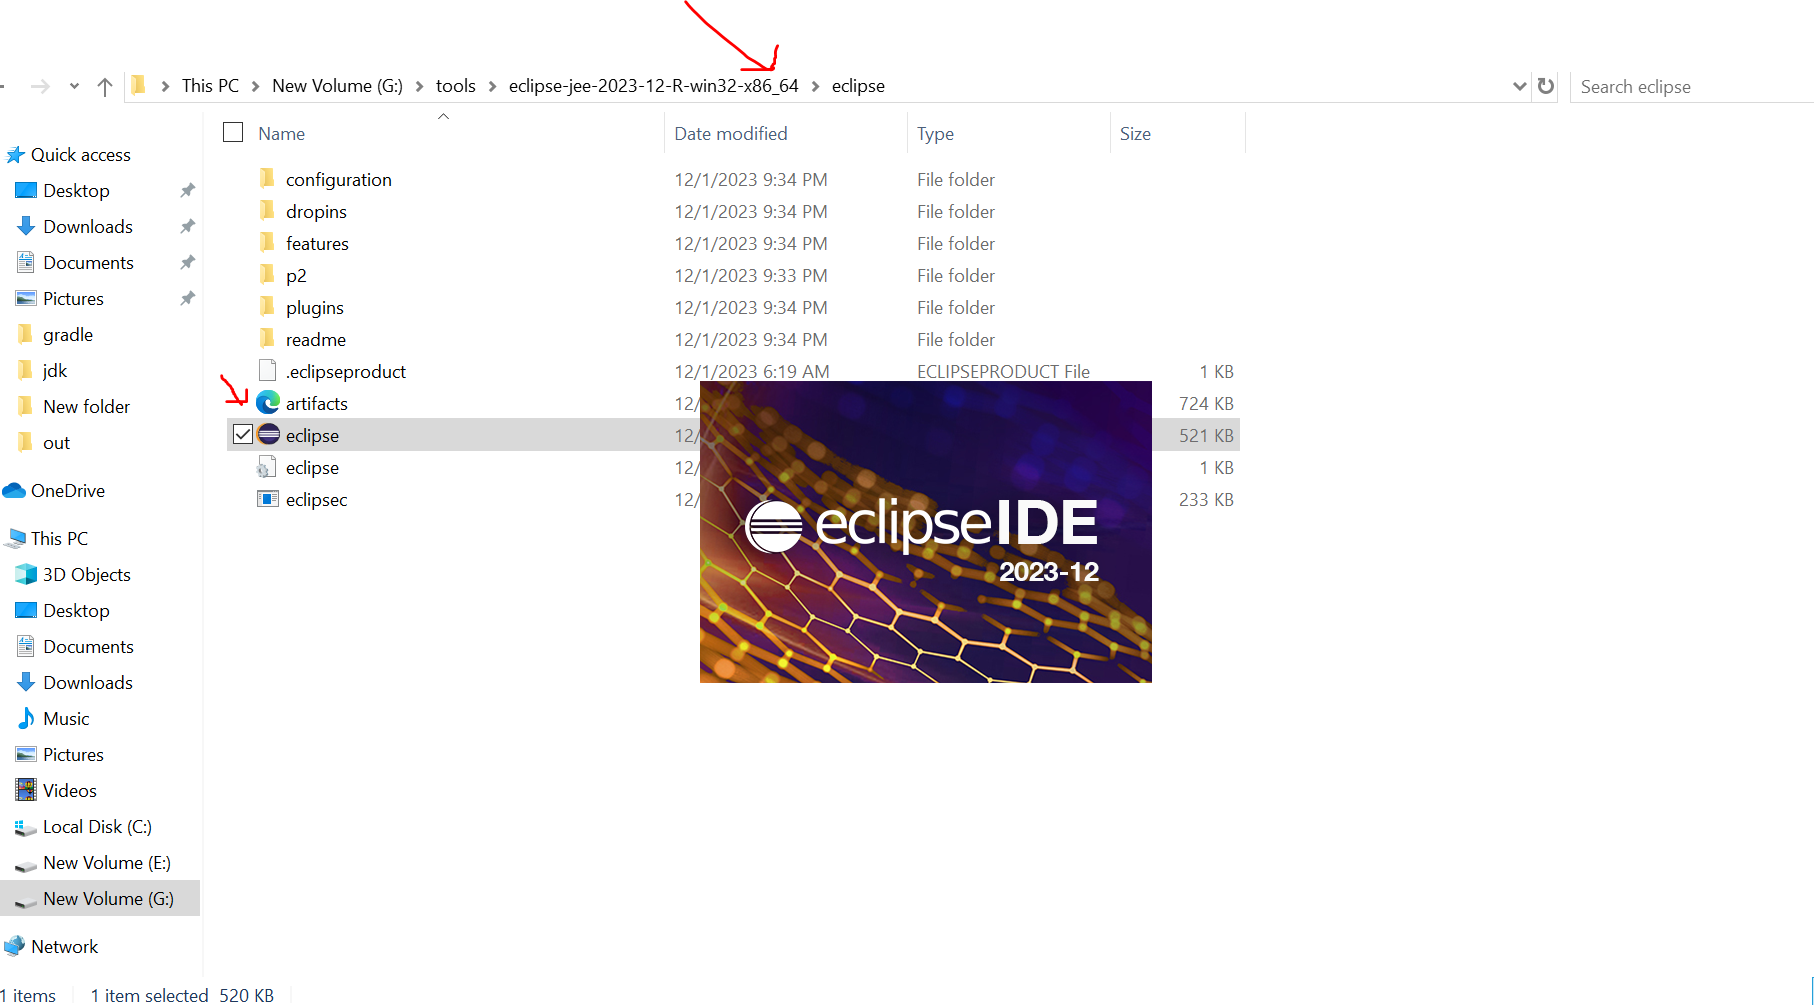Click the Local Disk (C:) drive icon
Screen dimensions: 1814x1005
pyautogui.click(x=26, y=827)
